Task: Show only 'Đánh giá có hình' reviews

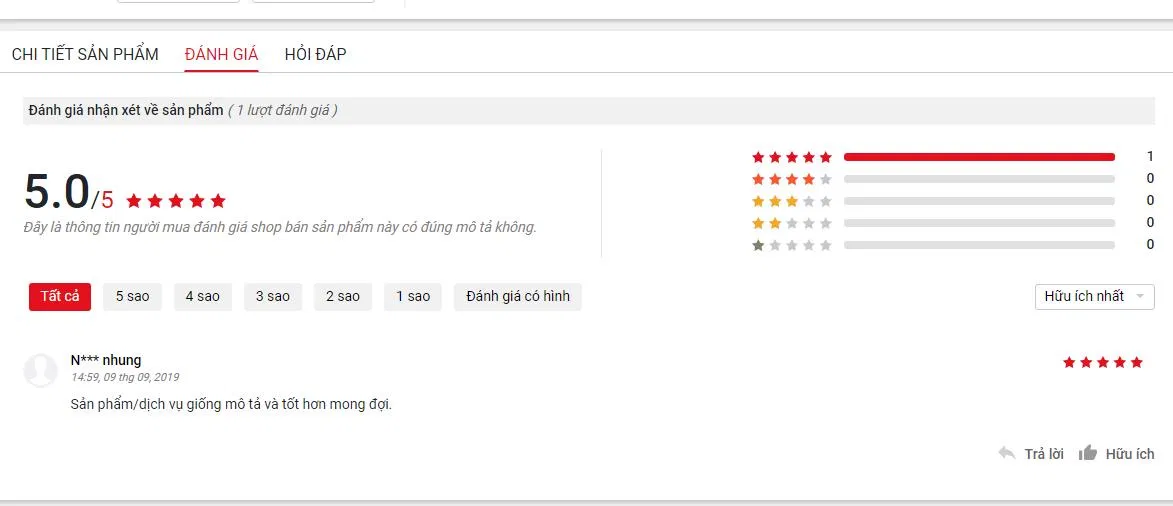Action: [x=517, y=296]
